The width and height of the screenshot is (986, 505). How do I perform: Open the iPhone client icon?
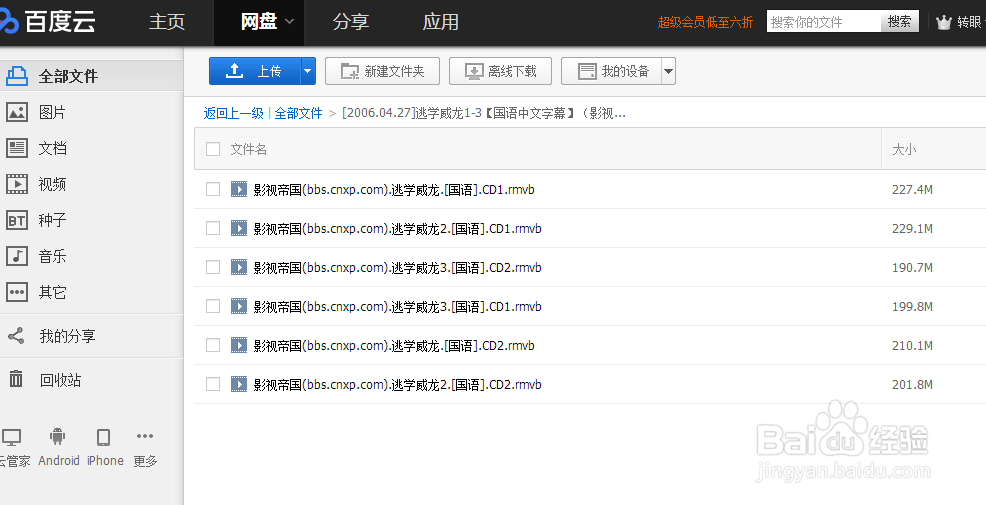click(104, 436)
